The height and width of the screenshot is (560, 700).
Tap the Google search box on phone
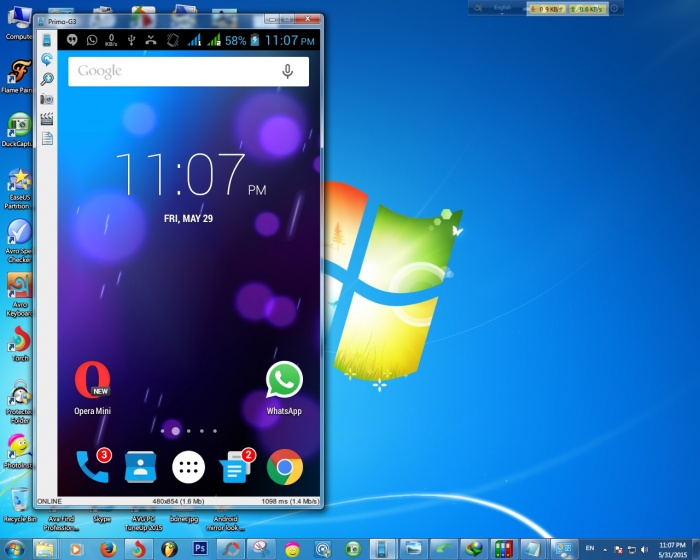coord(188,71)
